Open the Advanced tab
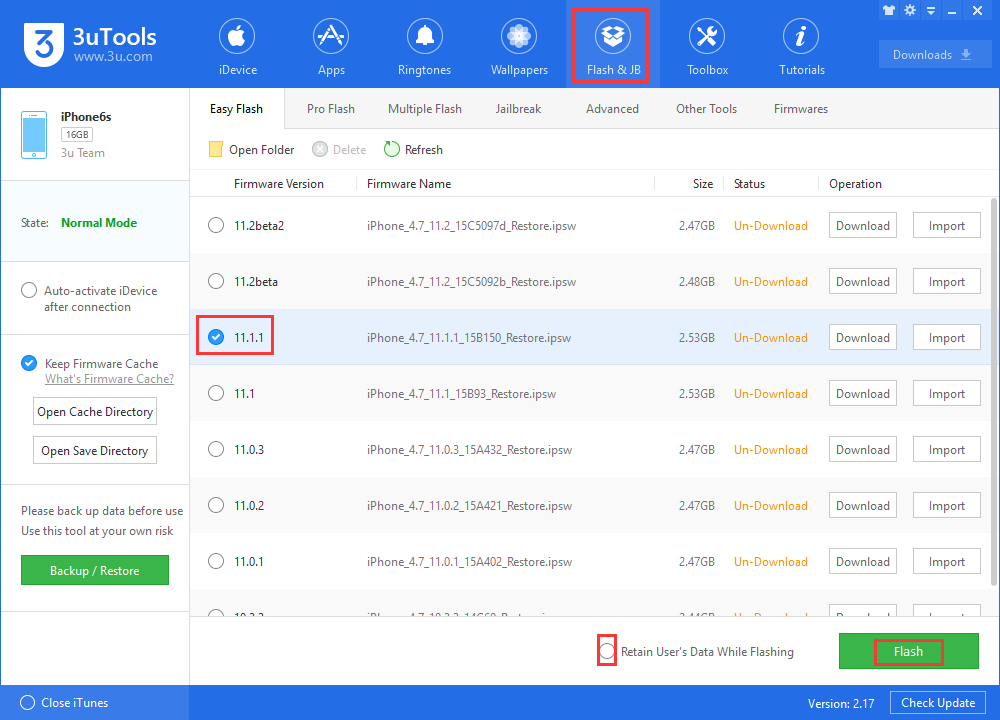 click(x=612, y=109)
